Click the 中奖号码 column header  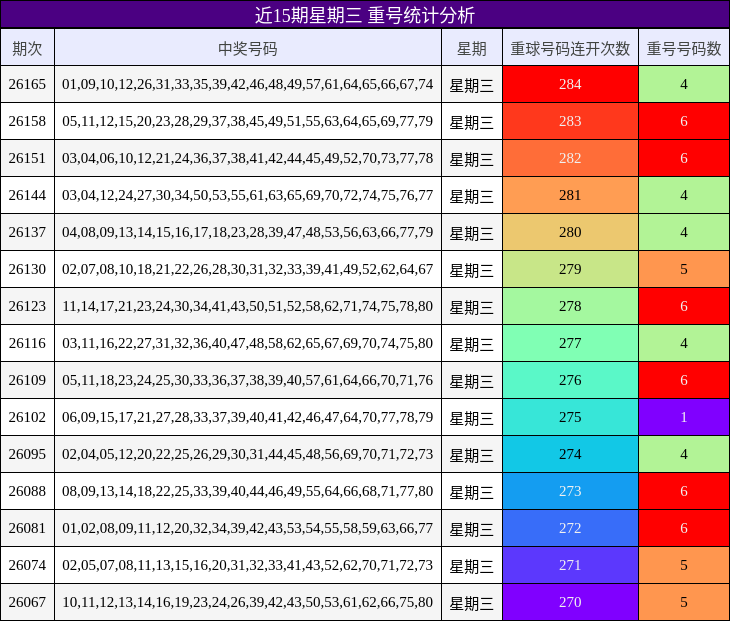pos(248,48)
